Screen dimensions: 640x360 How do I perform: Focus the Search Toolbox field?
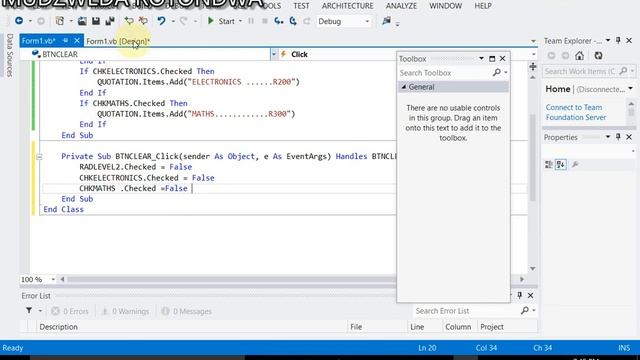[445, 73]
